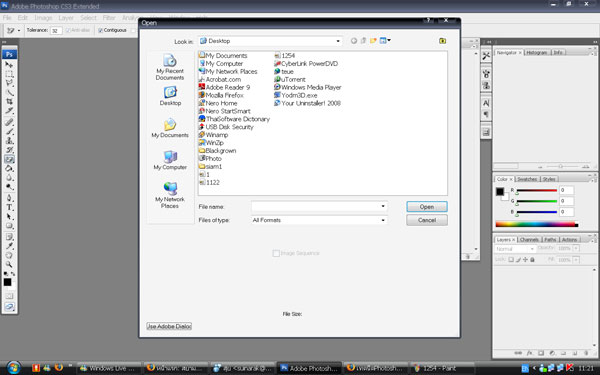
Task: Switch to the Histogram tab
Action: click(537, 52)
